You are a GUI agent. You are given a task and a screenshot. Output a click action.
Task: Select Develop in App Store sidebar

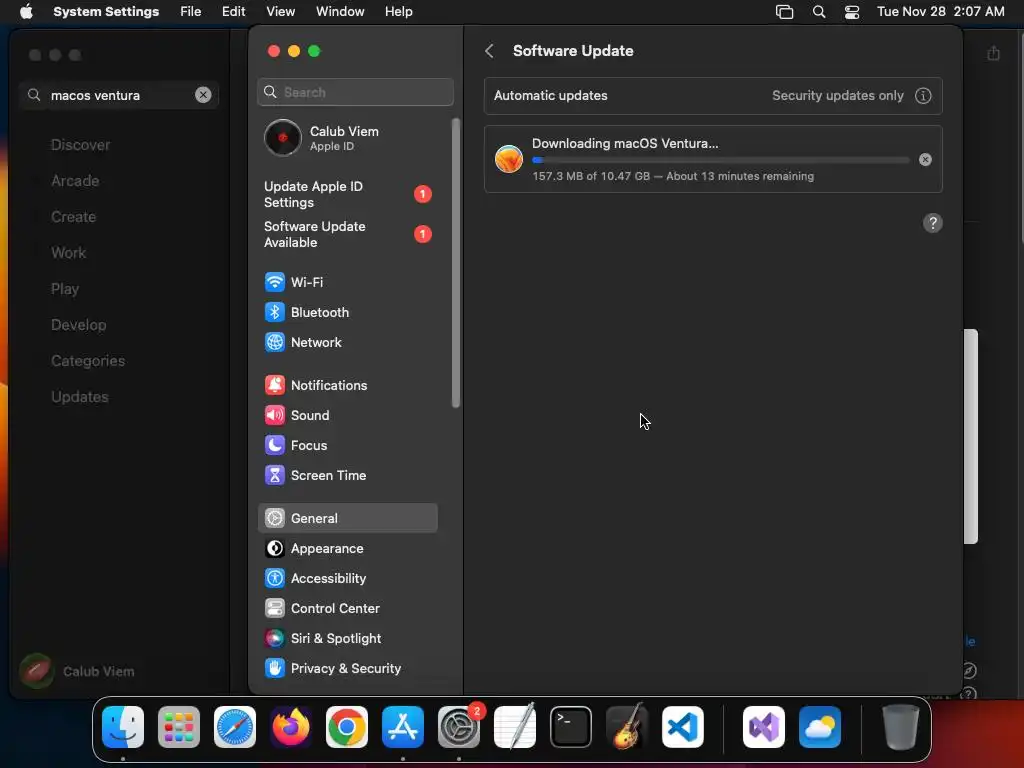click(x=78, y=325)
